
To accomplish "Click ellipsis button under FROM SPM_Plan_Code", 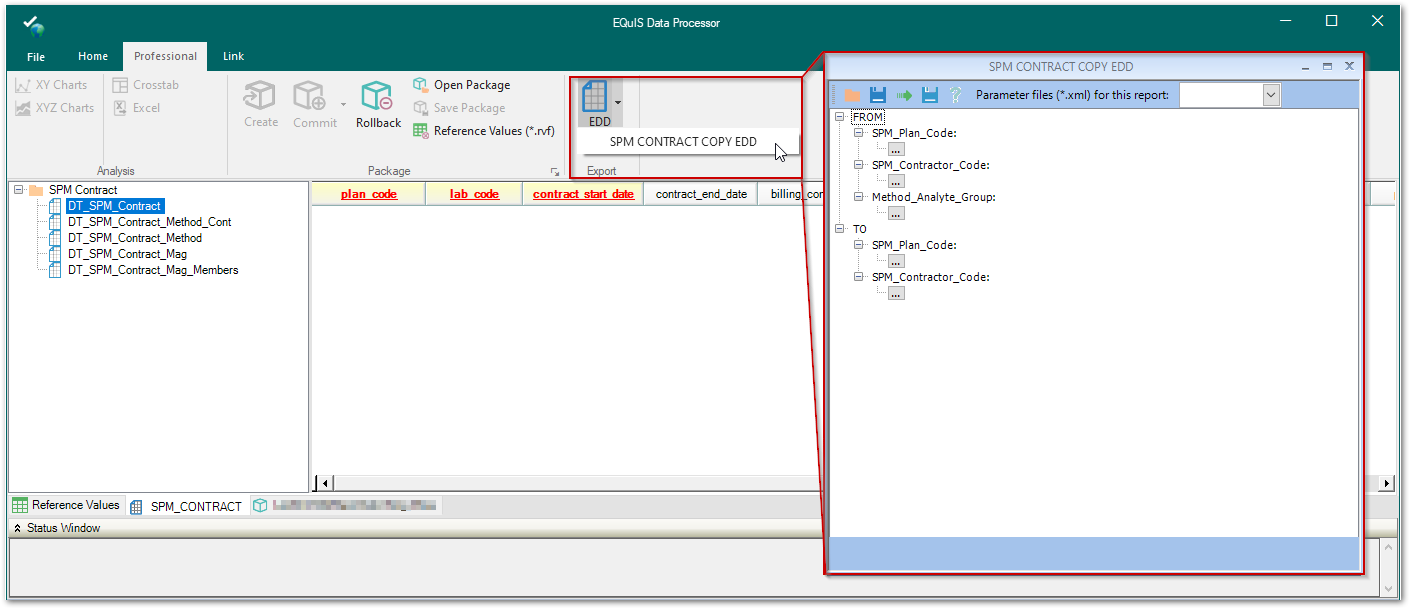I will [896, 149].
